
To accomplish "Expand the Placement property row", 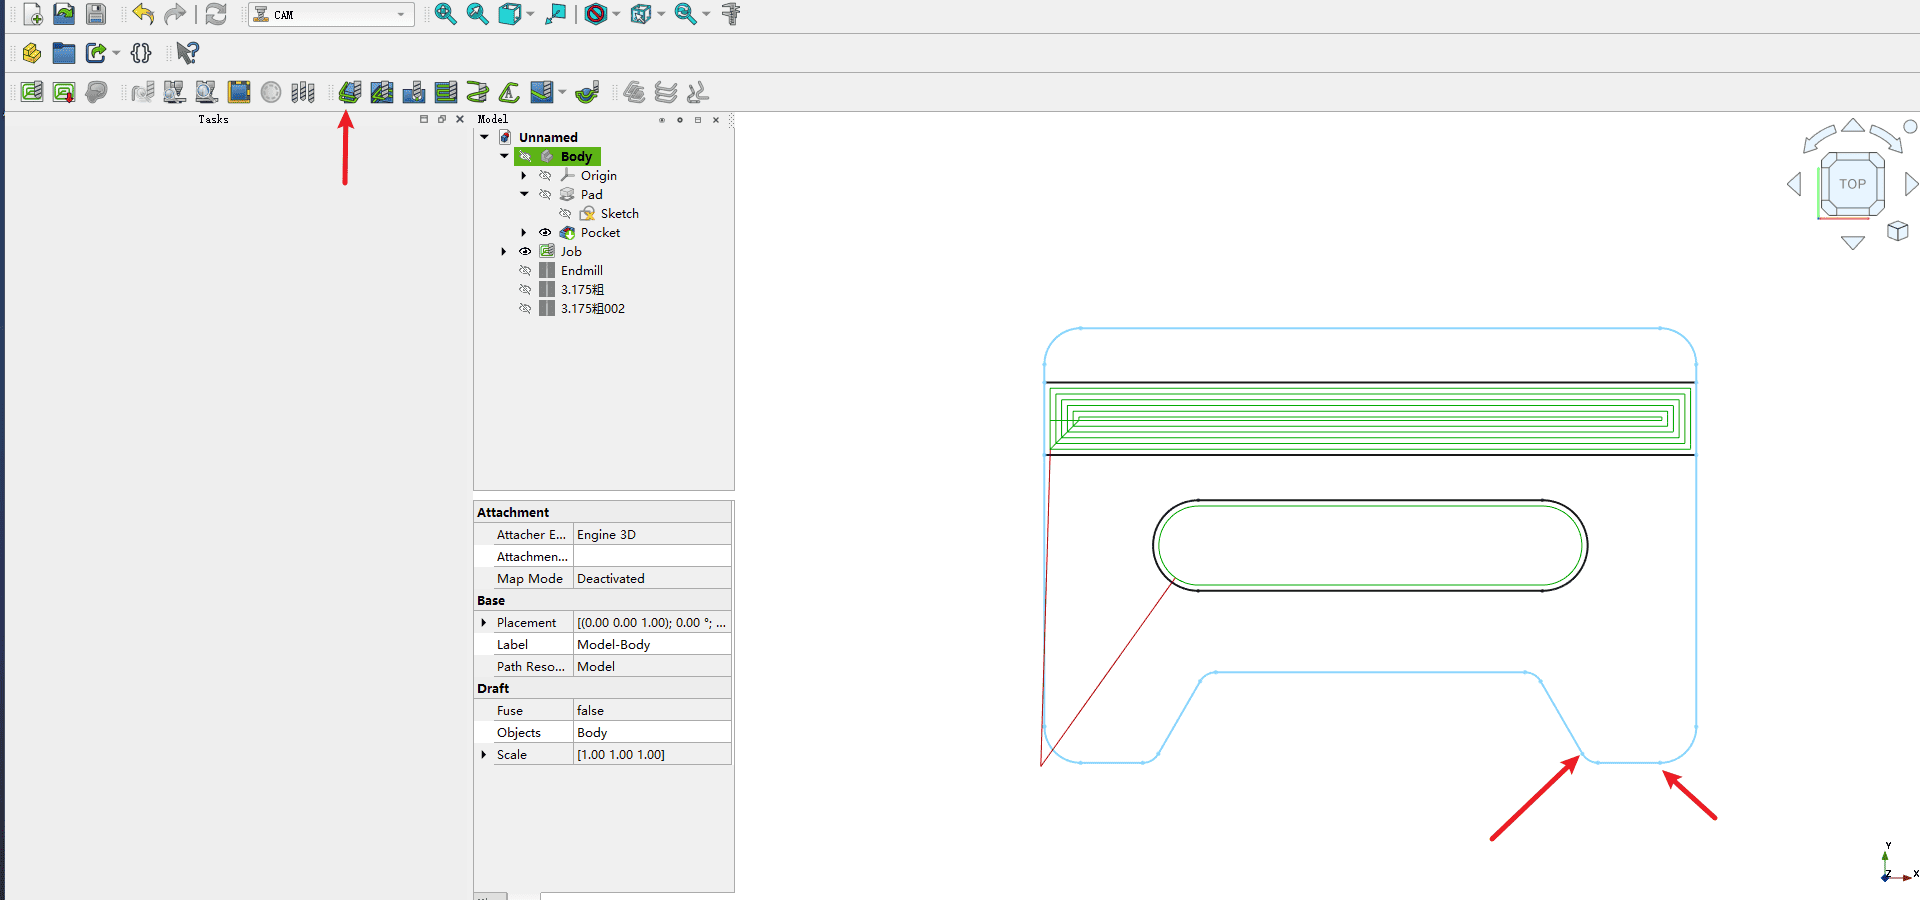I will point(484,623).
